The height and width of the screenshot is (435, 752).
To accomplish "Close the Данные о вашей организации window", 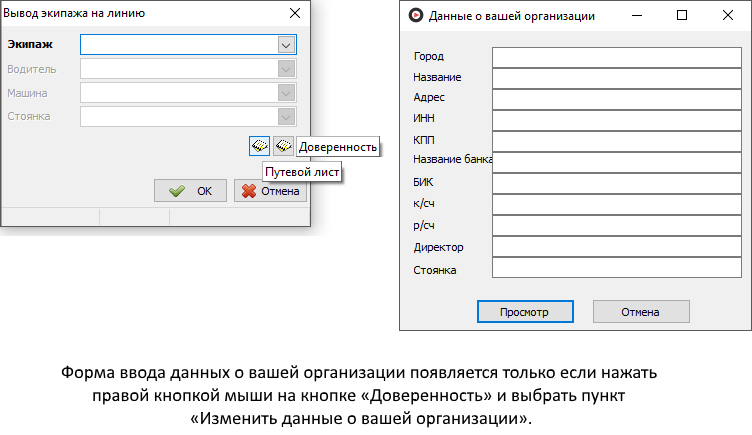I will pos(727,15).
